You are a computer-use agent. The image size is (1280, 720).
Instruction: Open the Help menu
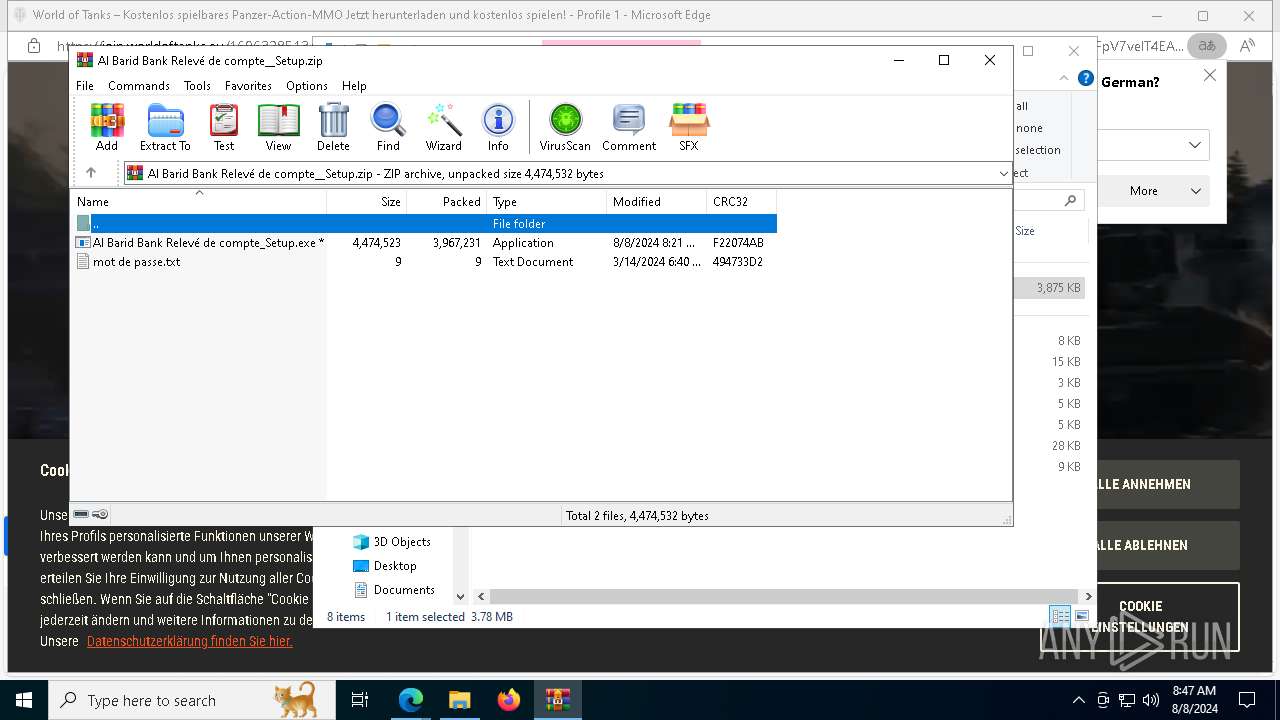coord(354,86)
